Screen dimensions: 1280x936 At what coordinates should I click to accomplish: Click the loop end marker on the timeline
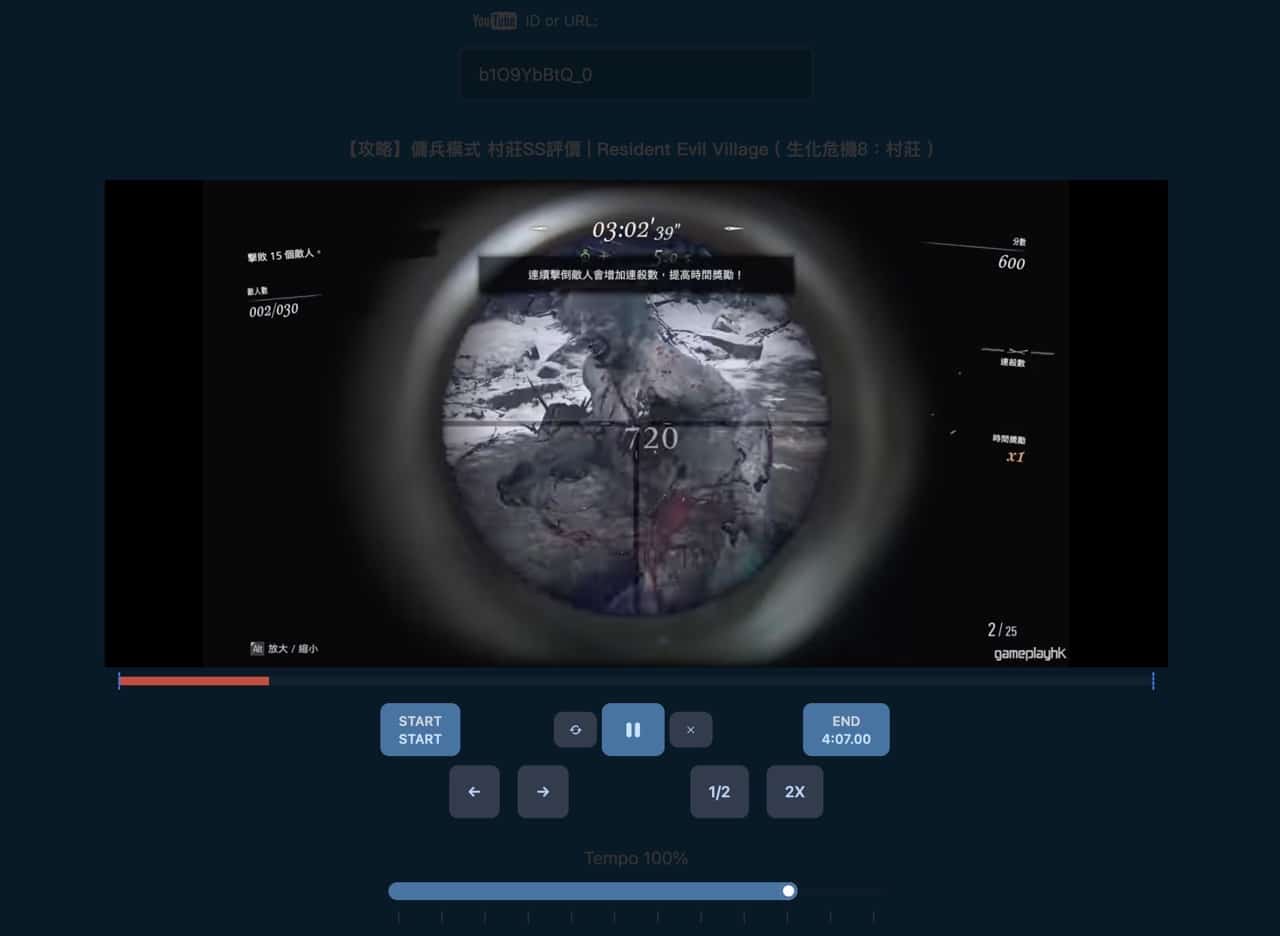[x=1153, y=681]
